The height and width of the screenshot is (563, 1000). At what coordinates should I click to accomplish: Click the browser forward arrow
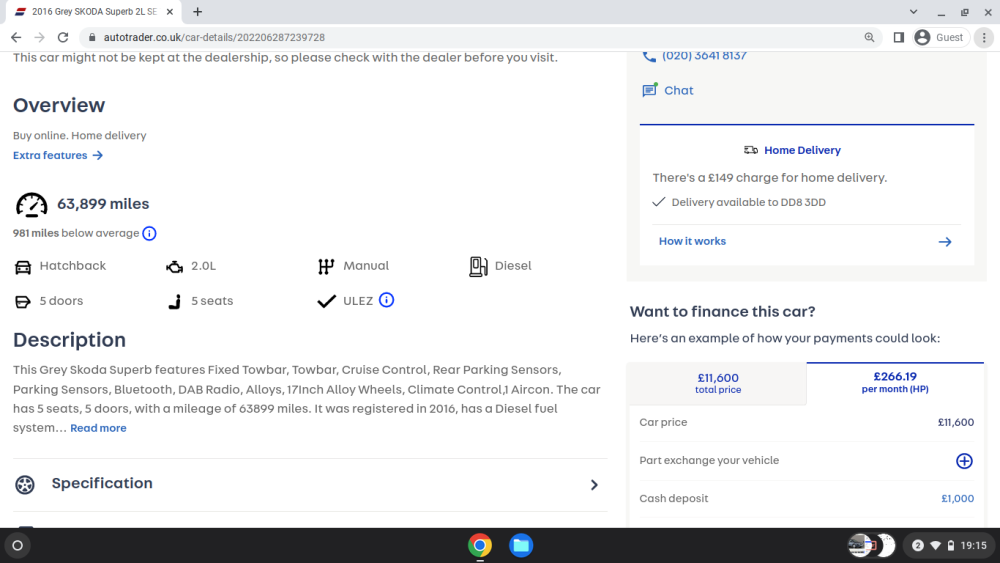40,38
